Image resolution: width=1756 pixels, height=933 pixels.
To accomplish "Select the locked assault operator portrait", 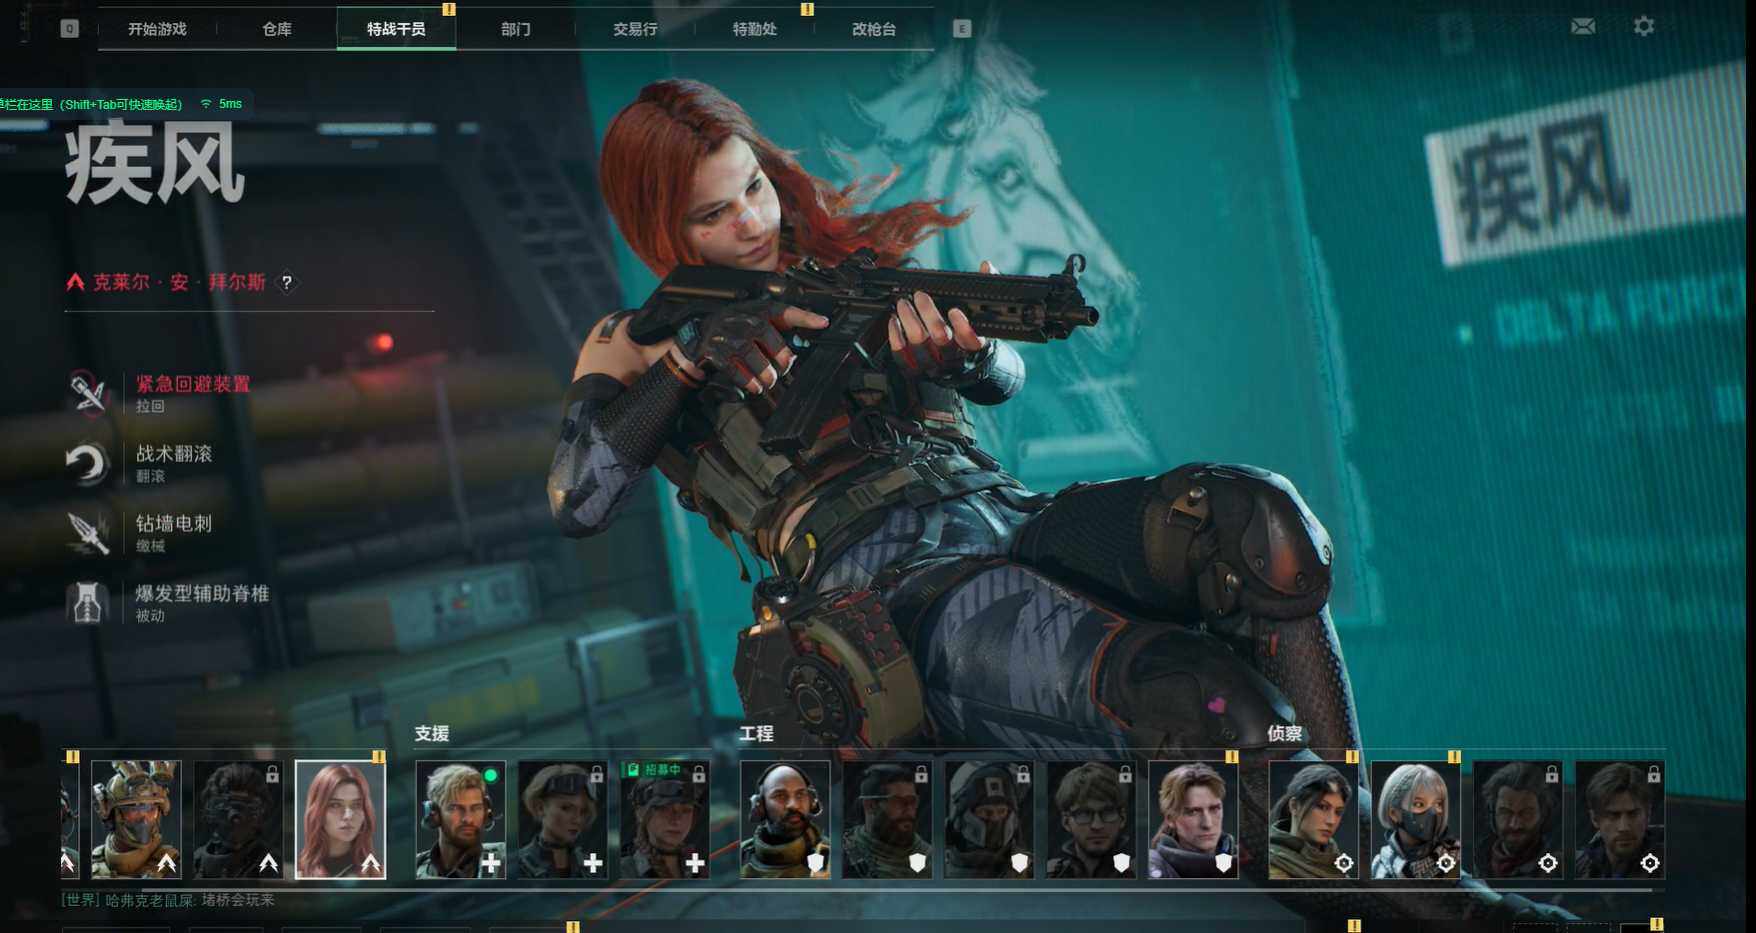I will (238, 819).
